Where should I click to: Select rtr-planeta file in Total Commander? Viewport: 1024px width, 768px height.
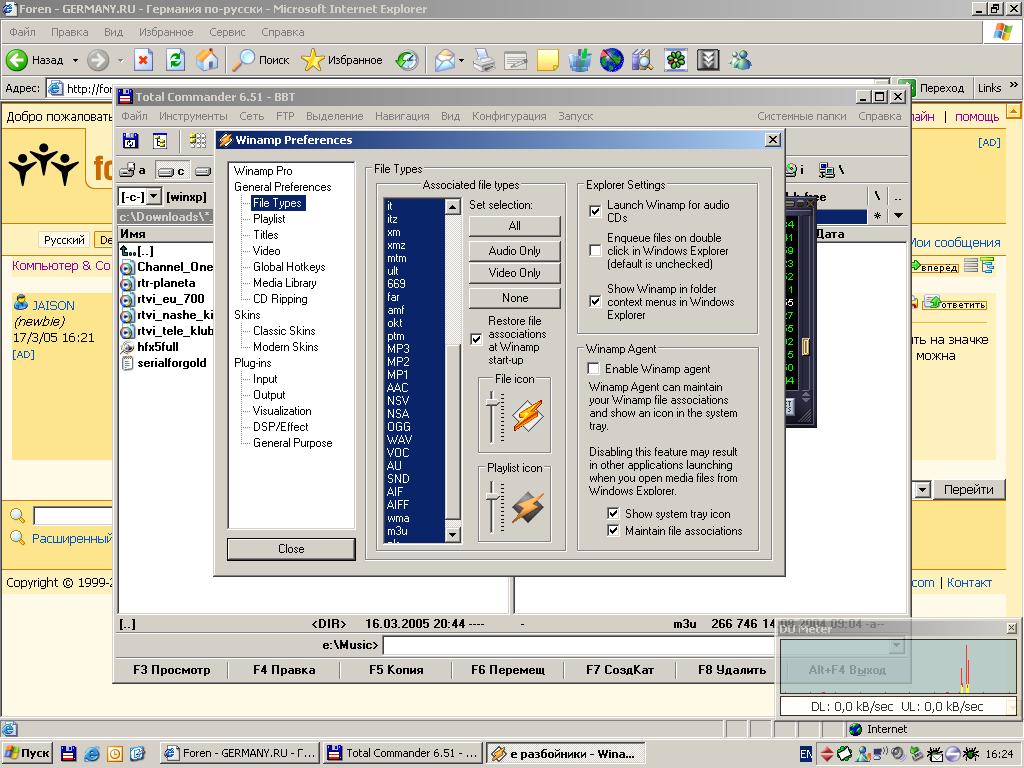[x=166, y=283]
